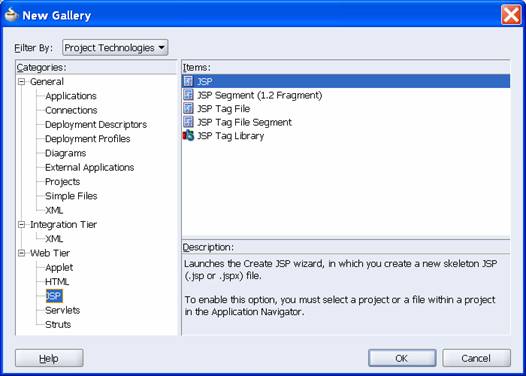The image size is (526, 376).
Task: Click the JSP Tag File icon
Action: (189, 108)
